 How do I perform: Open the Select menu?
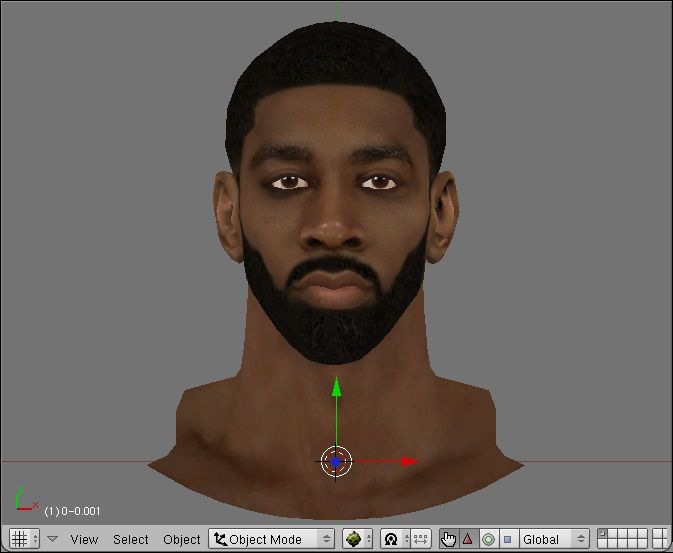tap(130, 539)
